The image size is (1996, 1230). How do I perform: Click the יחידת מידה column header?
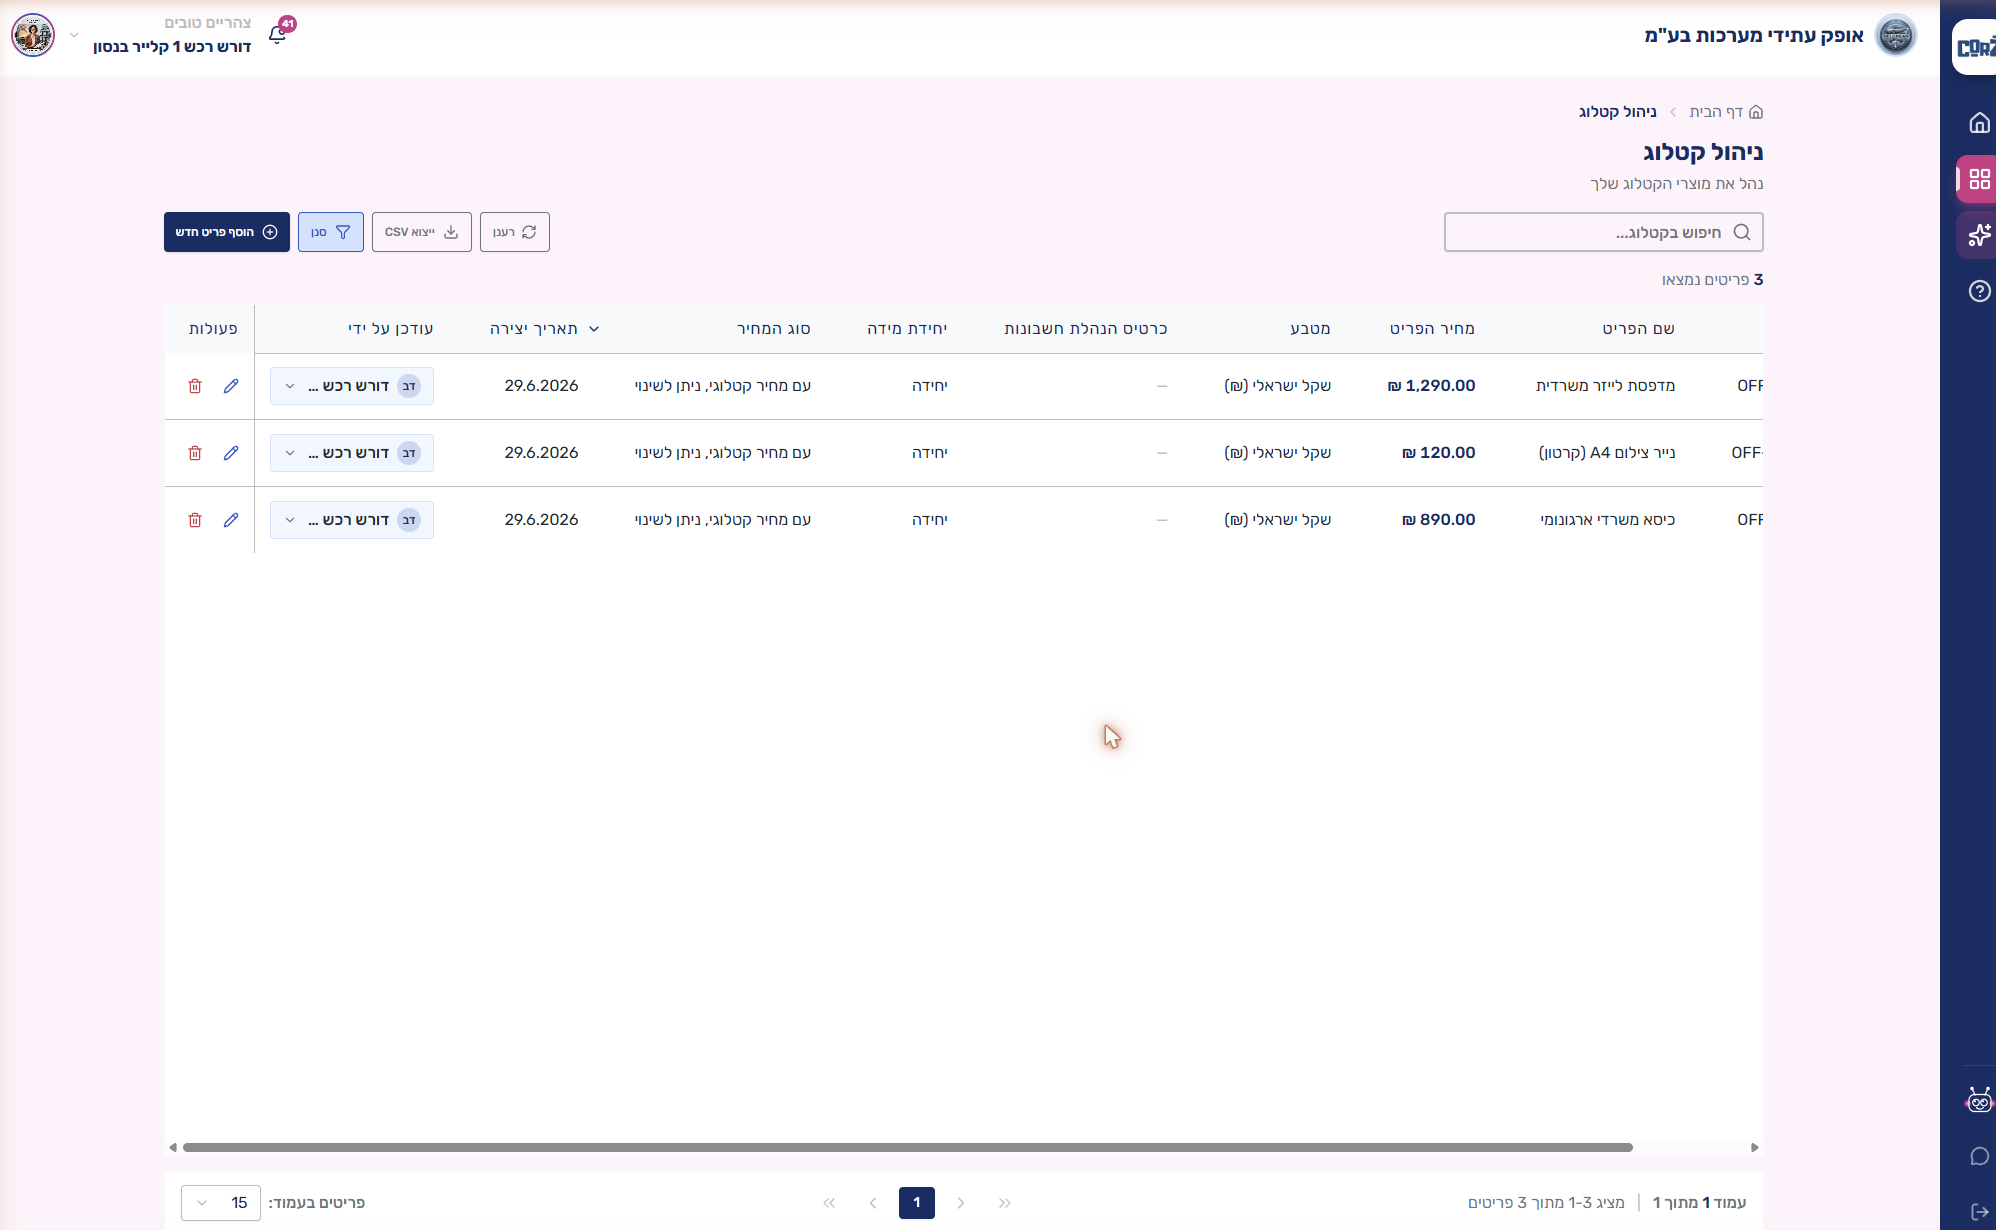(x=907, y=329)
